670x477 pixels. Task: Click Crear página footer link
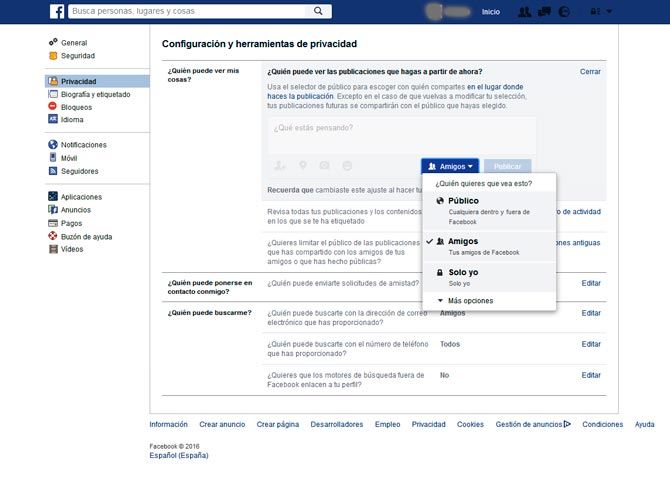(x=278, y=424)
